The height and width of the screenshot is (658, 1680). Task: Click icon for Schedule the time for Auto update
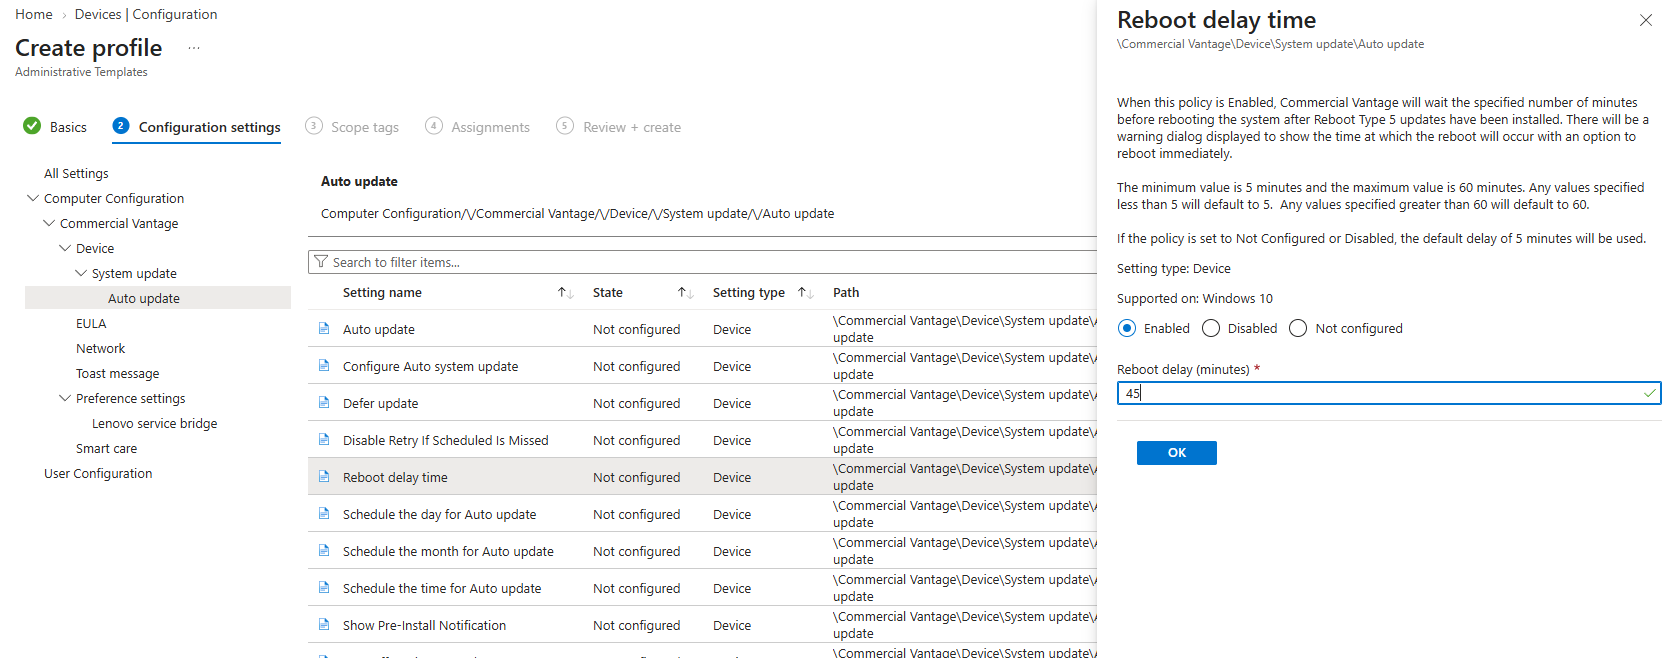coord(324,587)
